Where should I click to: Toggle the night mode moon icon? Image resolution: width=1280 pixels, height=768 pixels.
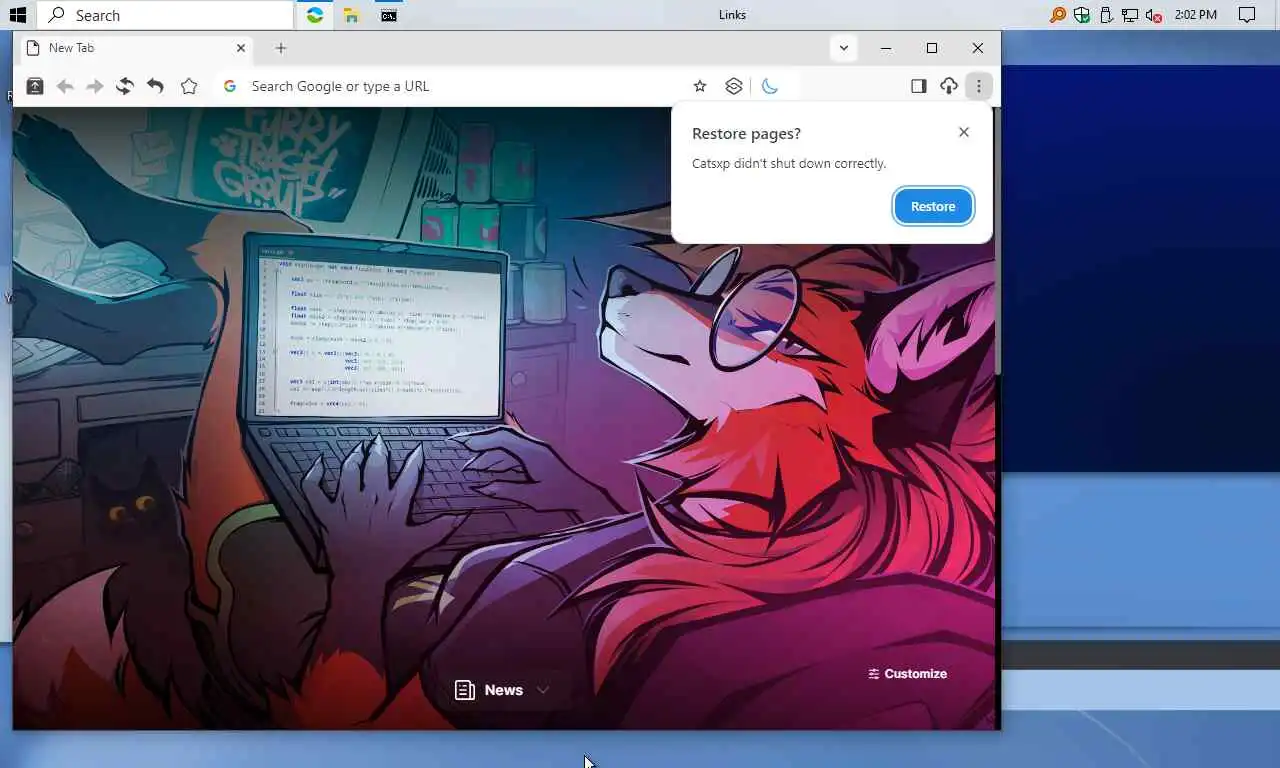point(769,86)
